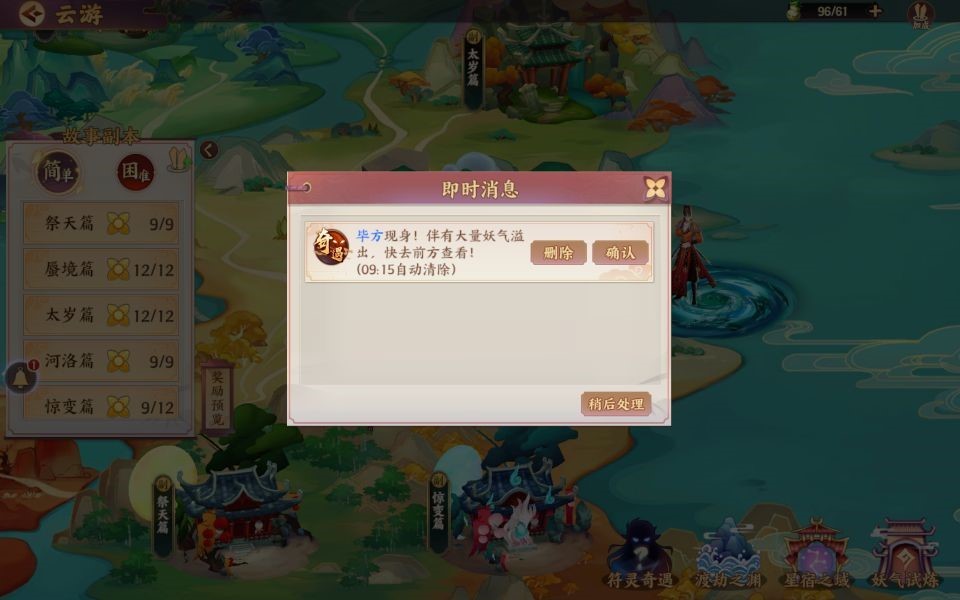Click the back arrow next to 云游
Viewport: 960px width, 600px height.
point(31,13)
